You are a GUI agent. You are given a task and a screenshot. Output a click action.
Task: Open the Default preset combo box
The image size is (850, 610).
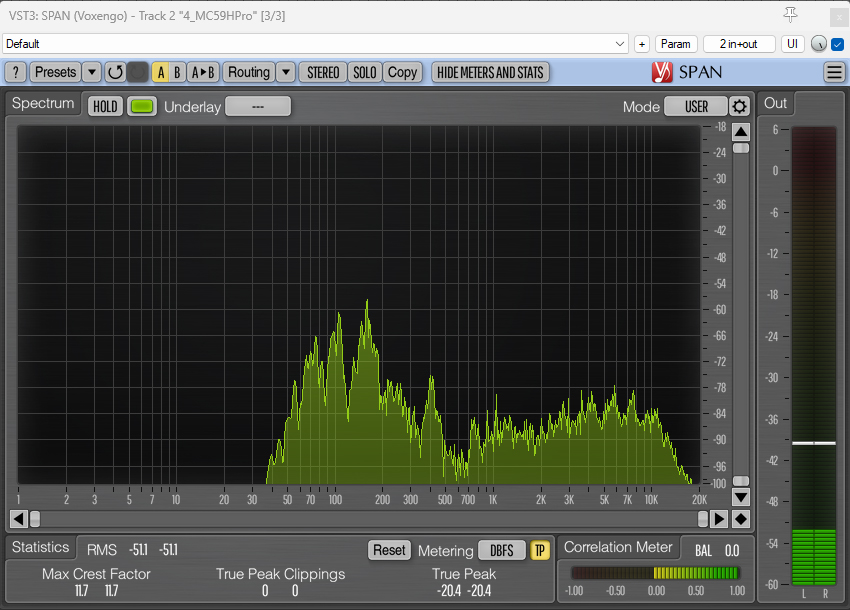(x=315, y=44)
